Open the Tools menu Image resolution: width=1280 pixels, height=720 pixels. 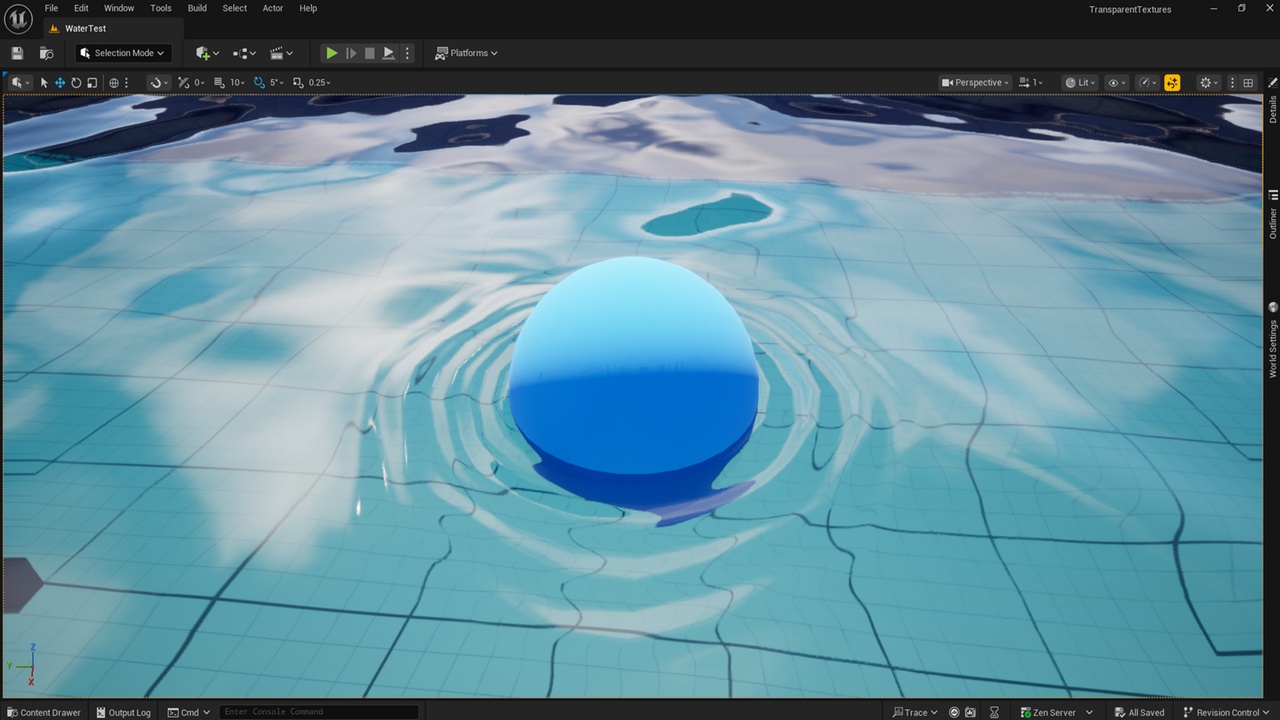tap(161, 8)
